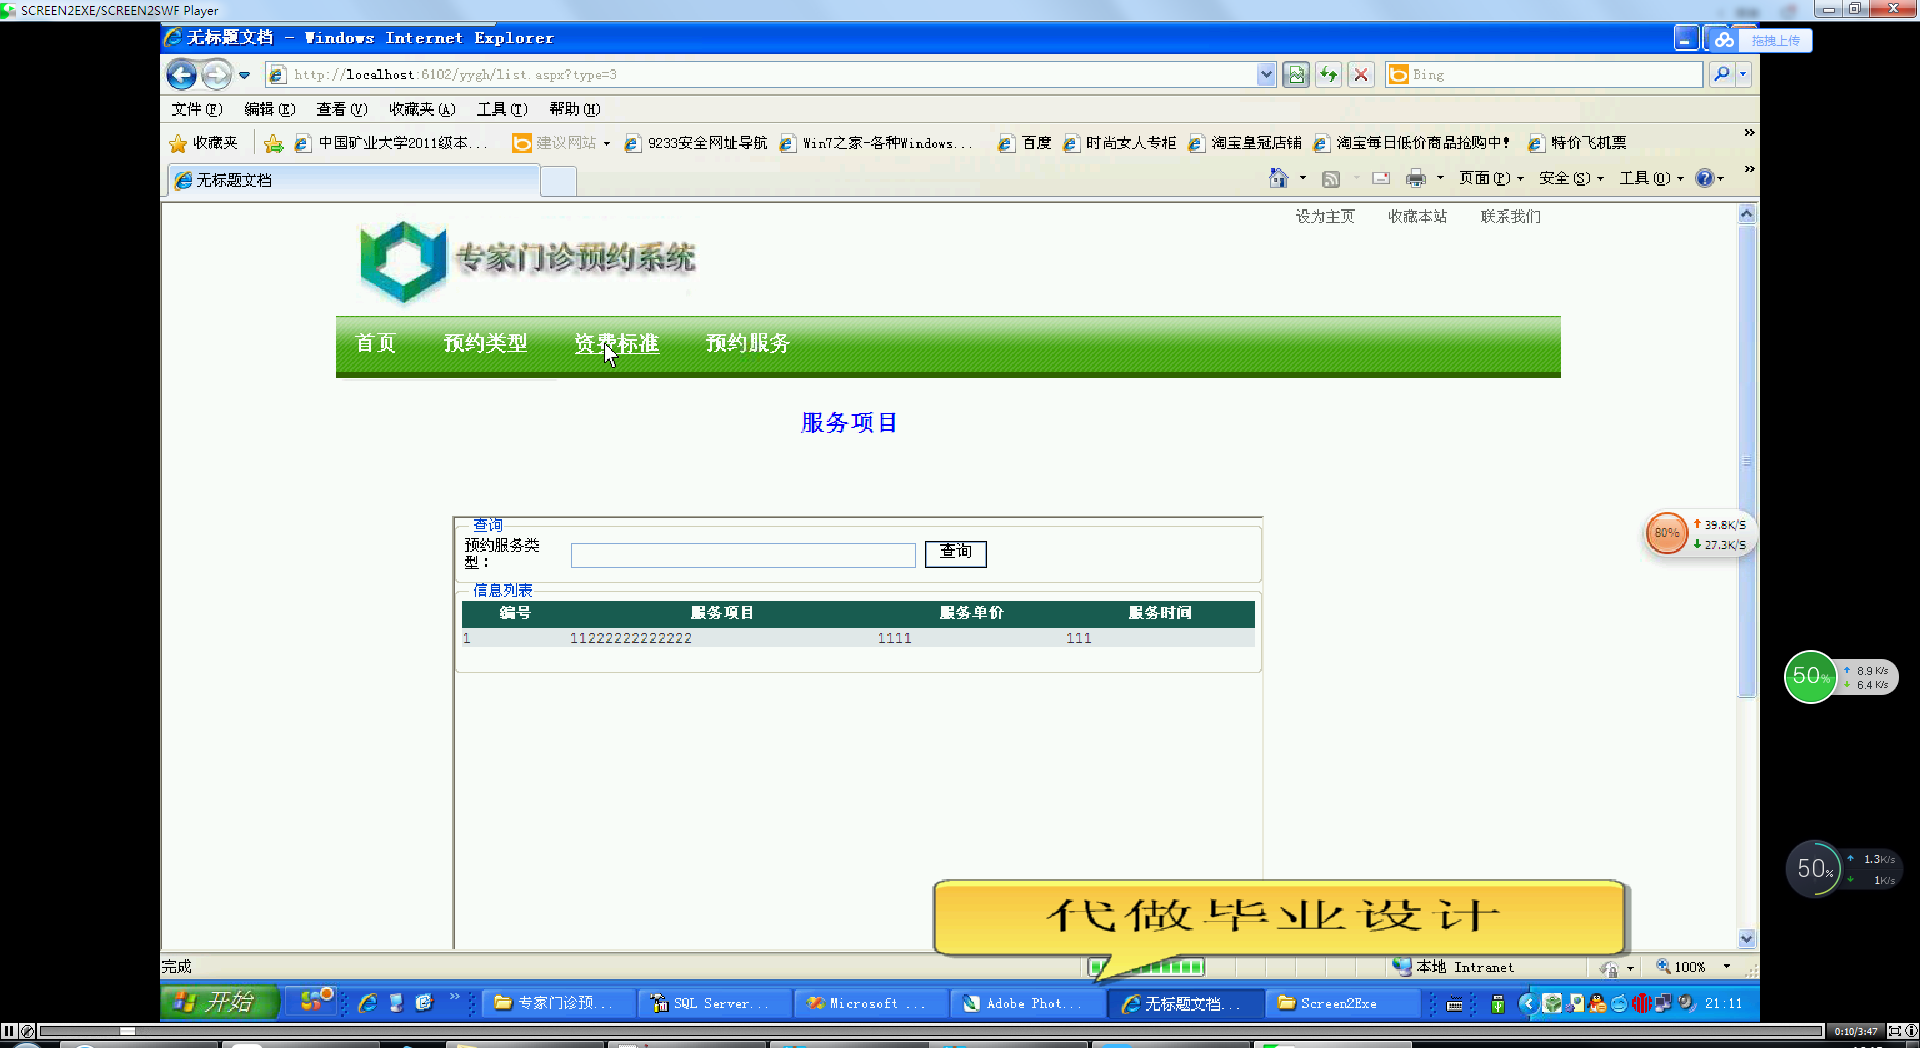Image resolution: width=1920 pixels, height=1048 pixels.
Task: Click the video playback progress bar
Action: [x=930, y=1031]
